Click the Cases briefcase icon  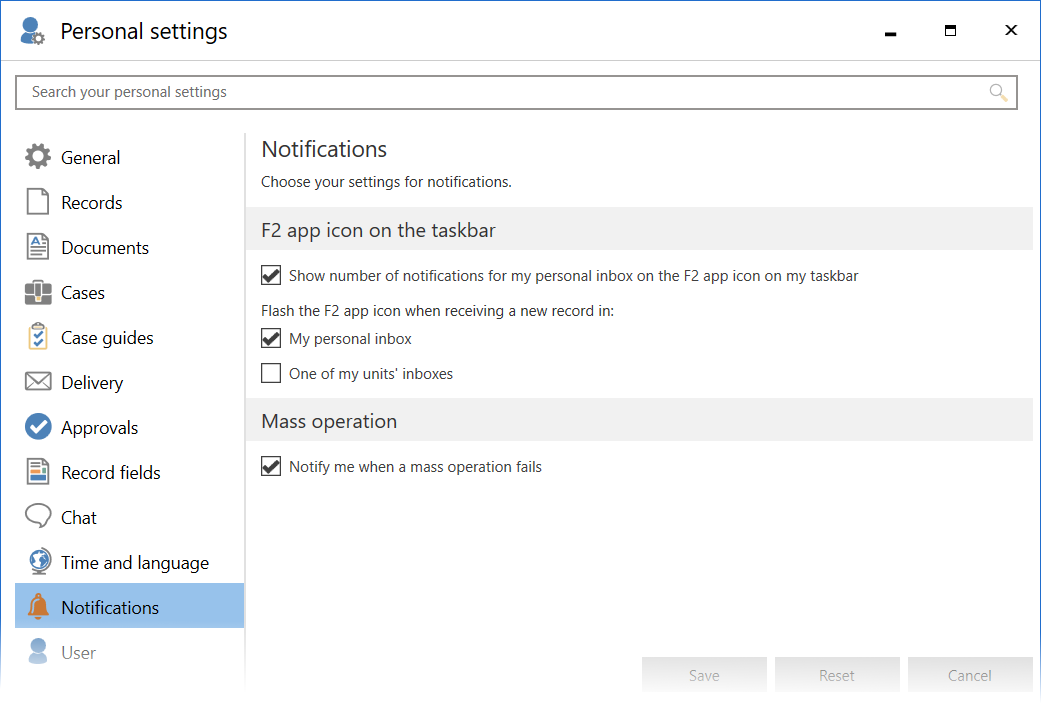tap(38, 292)
